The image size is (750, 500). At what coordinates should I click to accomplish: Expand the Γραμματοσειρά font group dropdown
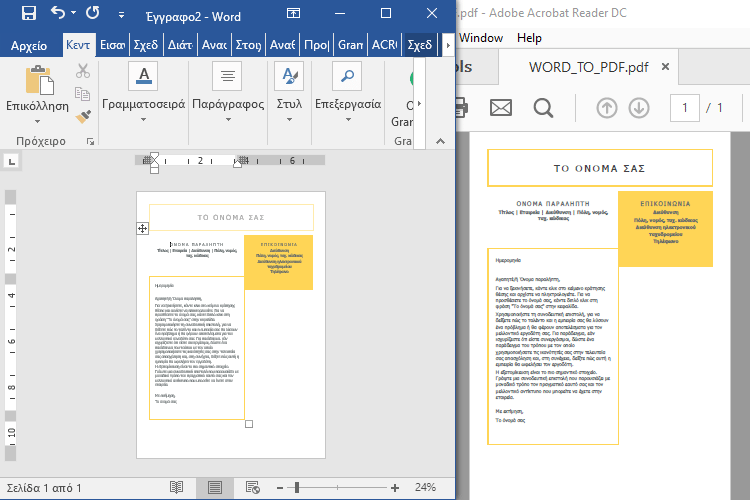(144, 119)
